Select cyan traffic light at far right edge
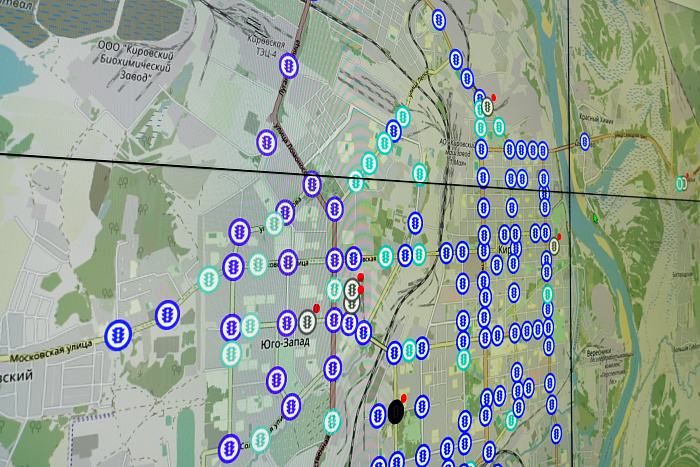The width and height of the screenshot is (700, 467). [x=679, y=183]
